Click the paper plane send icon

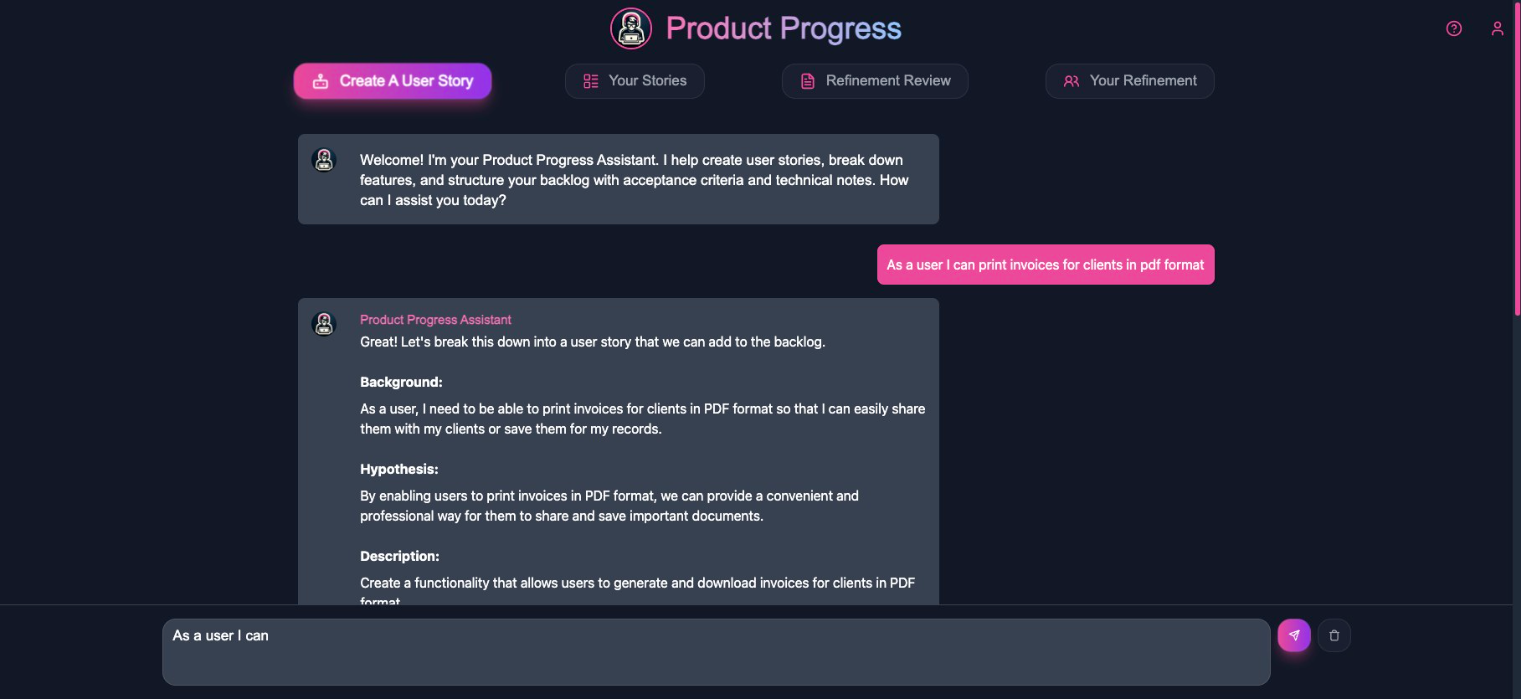(x=1294, y=635)
